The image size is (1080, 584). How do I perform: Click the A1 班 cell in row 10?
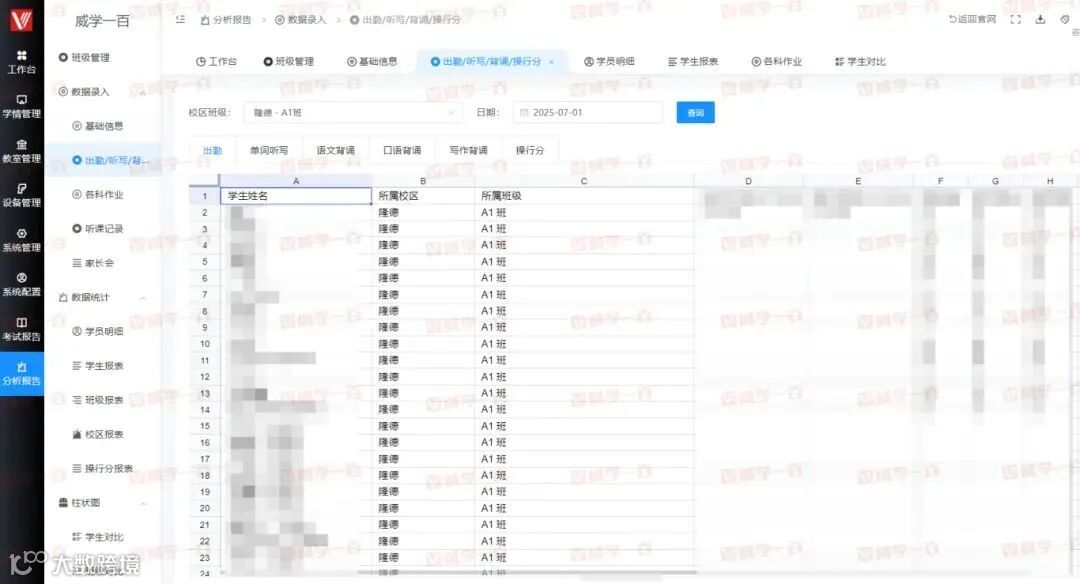point(584,344)
